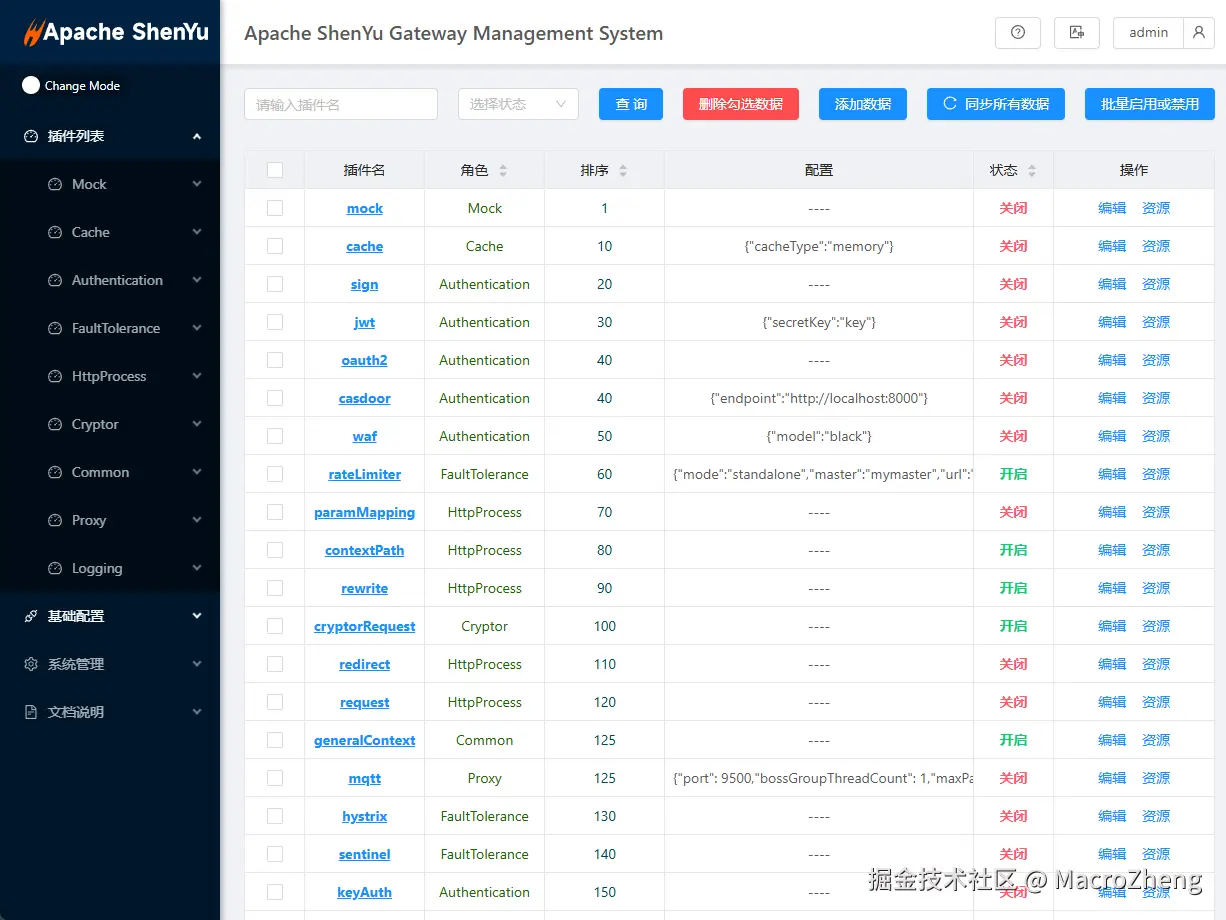Click the HttpProcess sidebar icon

coord(55,376)
